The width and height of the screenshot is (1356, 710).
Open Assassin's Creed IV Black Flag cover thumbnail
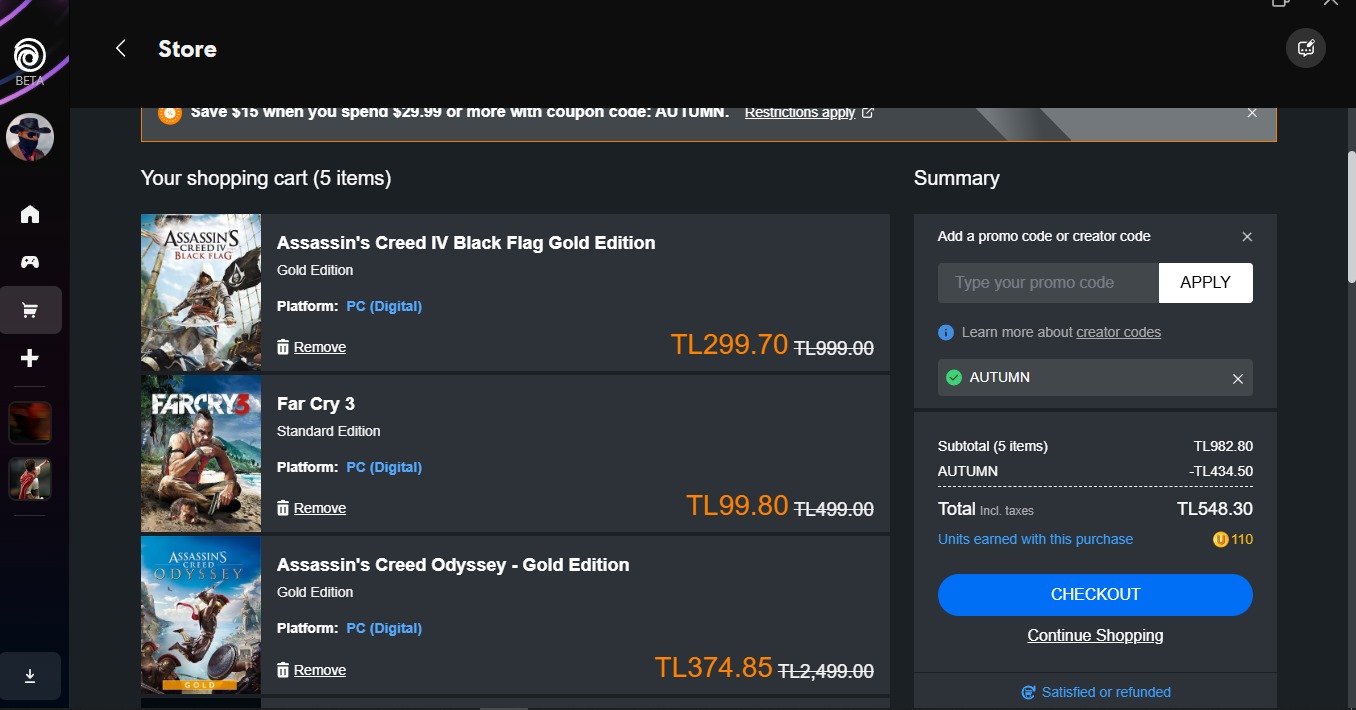201,293
